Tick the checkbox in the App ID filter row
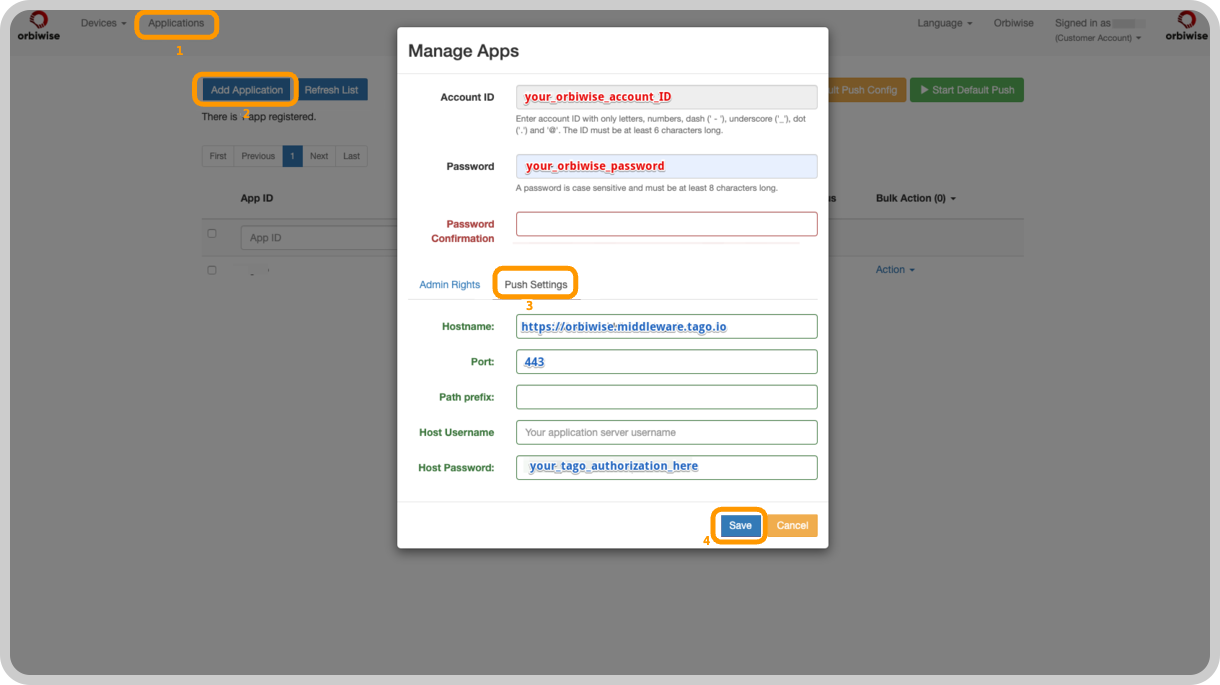 [211, 234]
